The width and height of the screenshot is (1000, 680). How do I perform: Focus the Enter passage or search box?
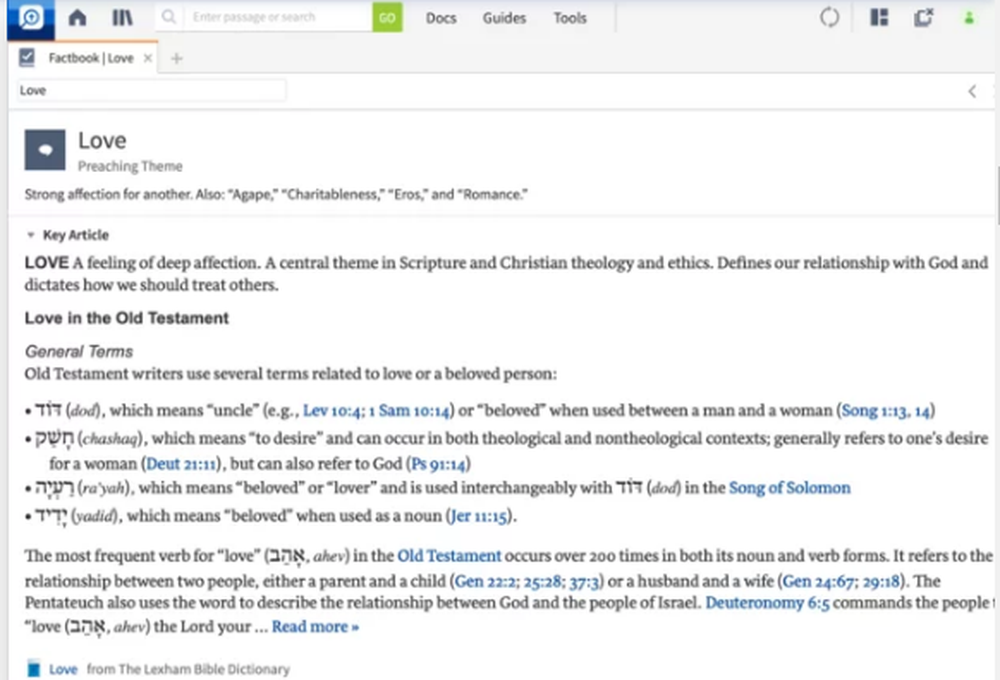(277, 17)
